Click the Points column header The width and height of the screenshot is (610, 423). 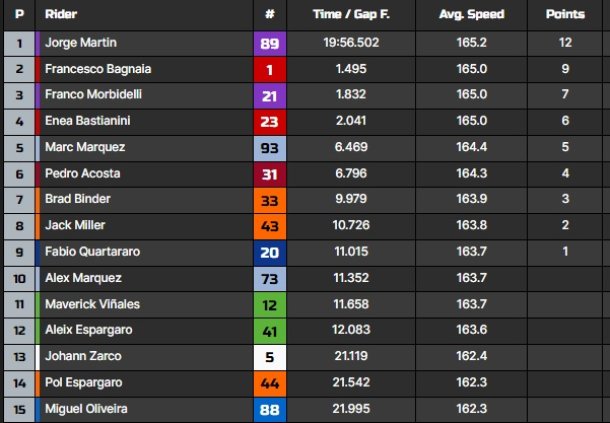pyautogui.click(x=565, y=14)
